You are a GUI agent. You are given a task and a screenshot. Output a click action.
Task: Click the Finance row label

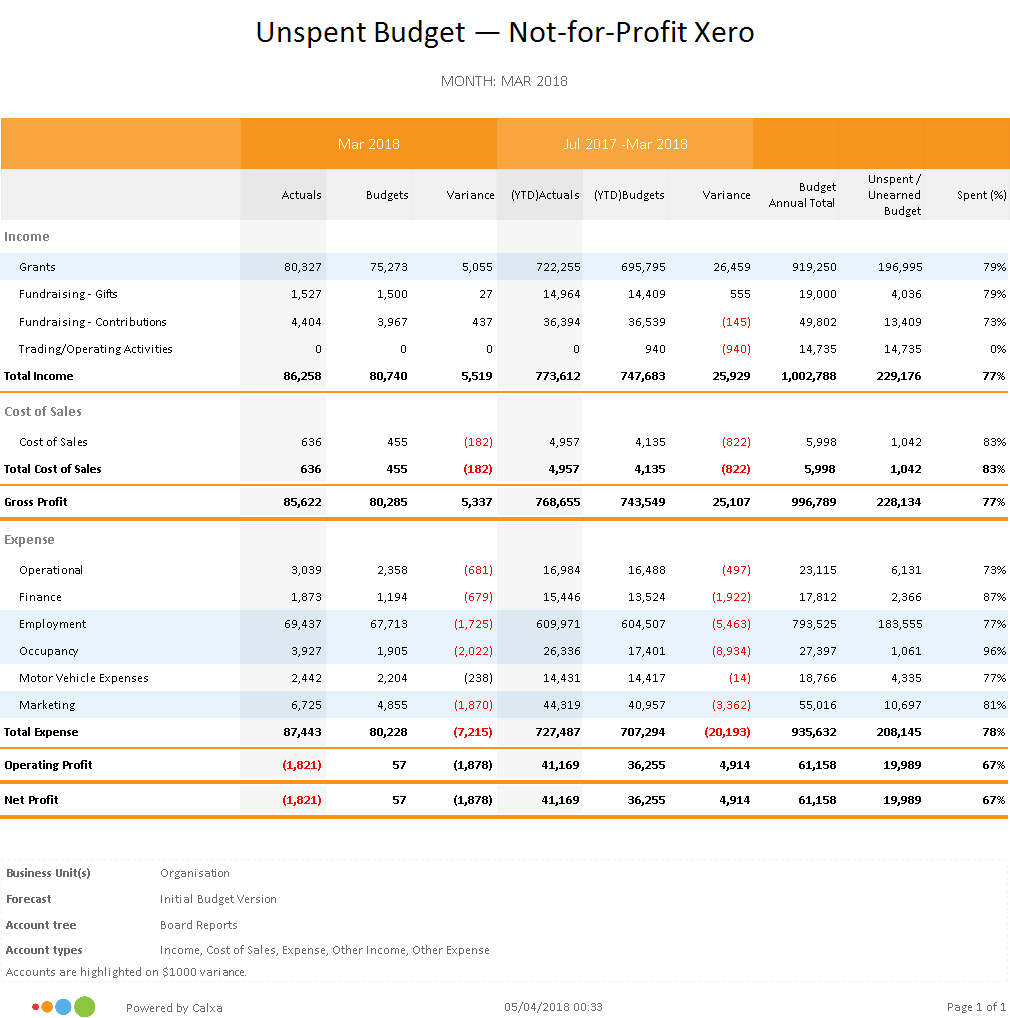40,597
